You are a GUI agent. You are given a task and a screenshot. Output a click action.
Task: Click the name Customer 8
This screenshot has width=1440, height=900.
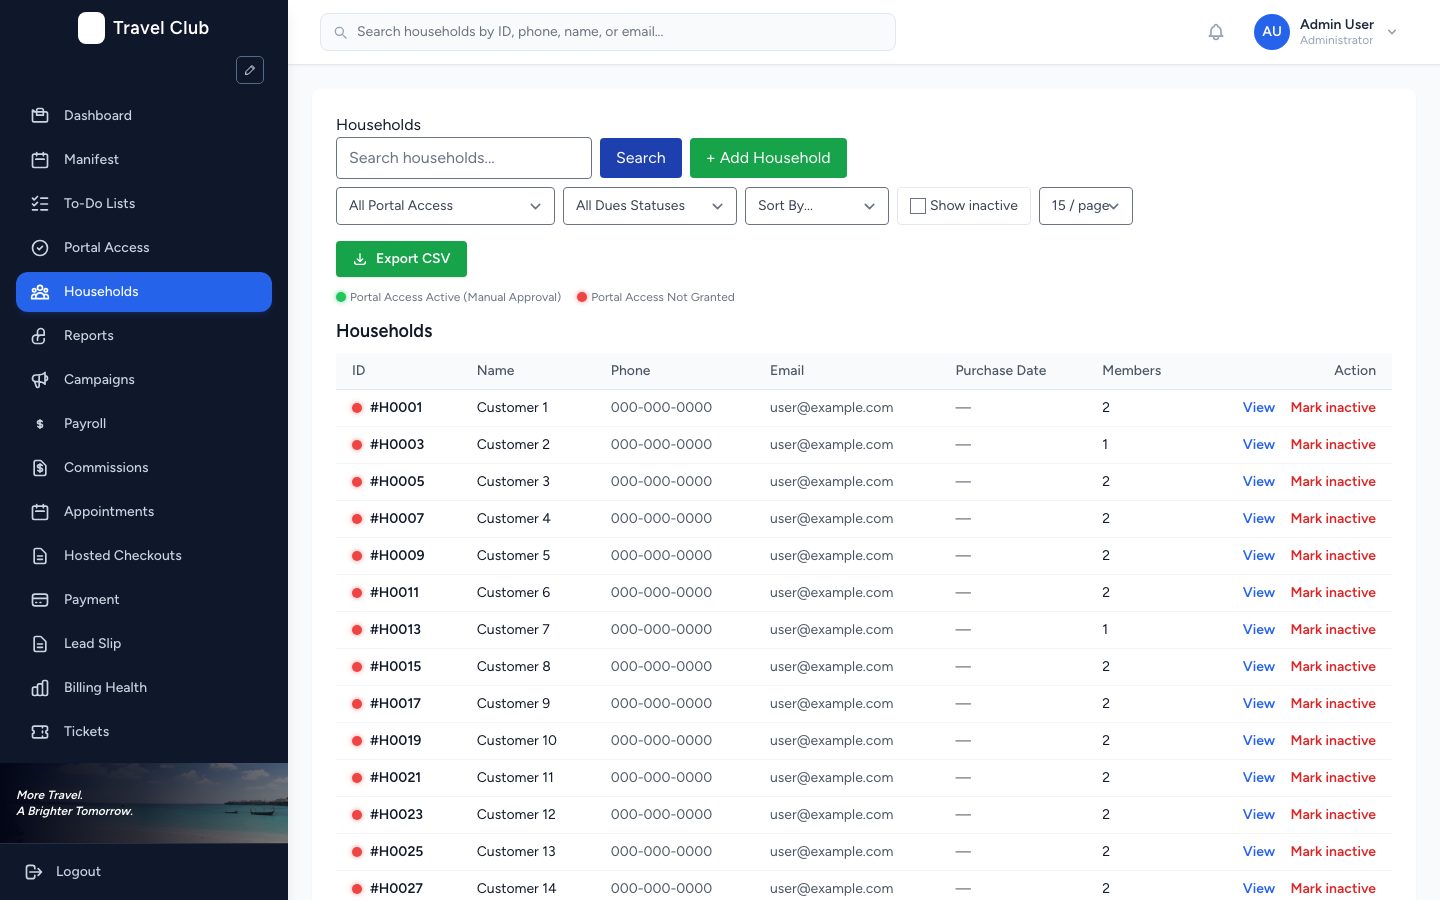pyautogui.click(x=513, y=667)
